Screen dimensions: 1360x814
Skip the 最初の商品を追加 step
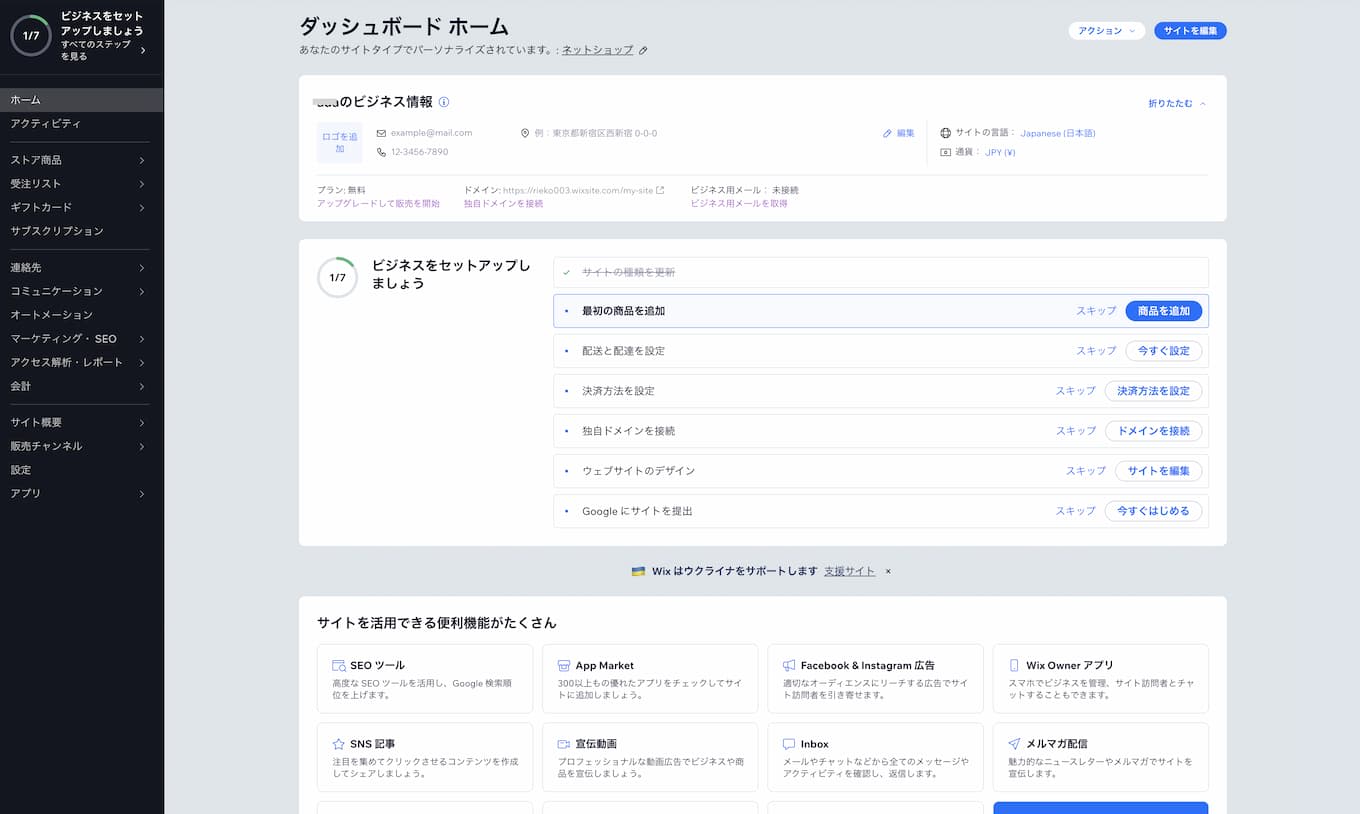[1096, 311]
